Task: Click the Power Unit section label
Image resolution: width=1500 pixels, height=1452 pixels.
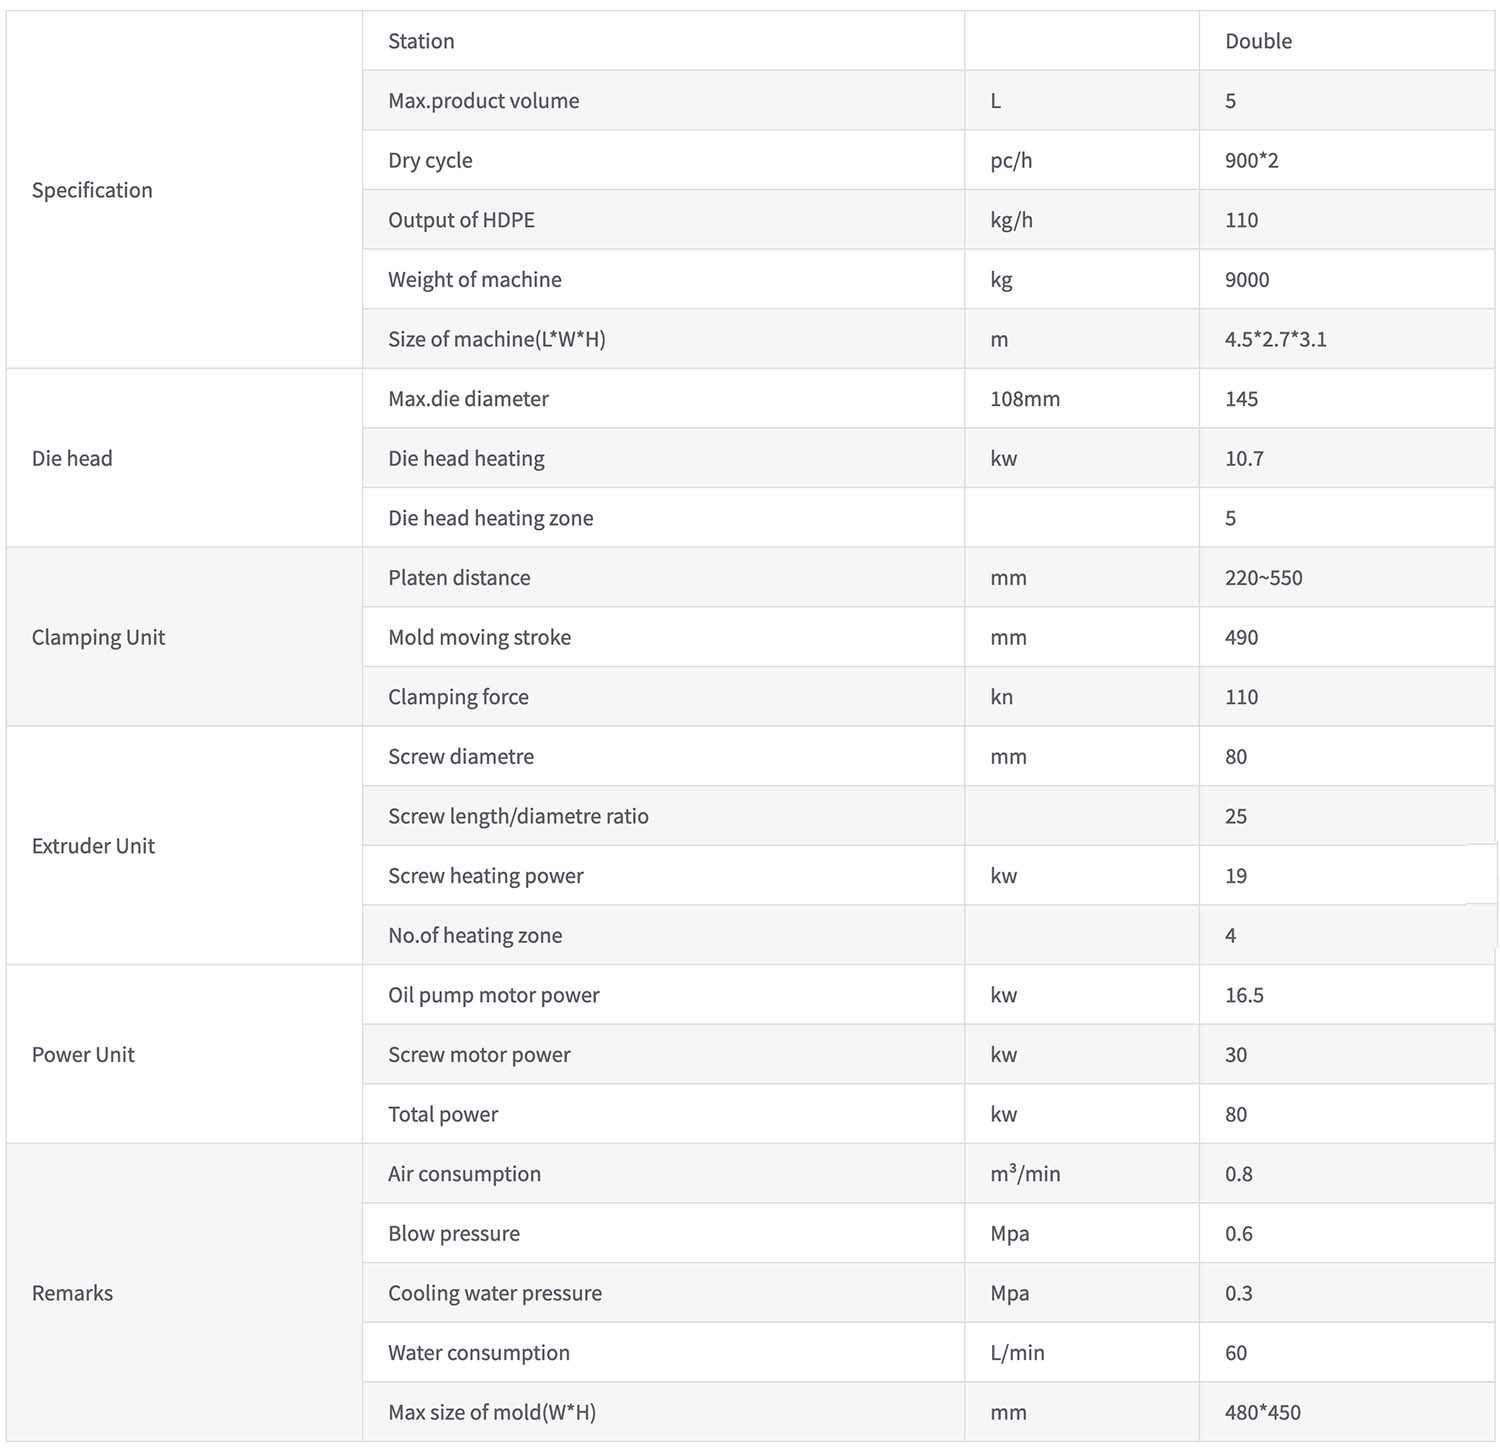Action: pyautogui.click(x=83, y=1055)
